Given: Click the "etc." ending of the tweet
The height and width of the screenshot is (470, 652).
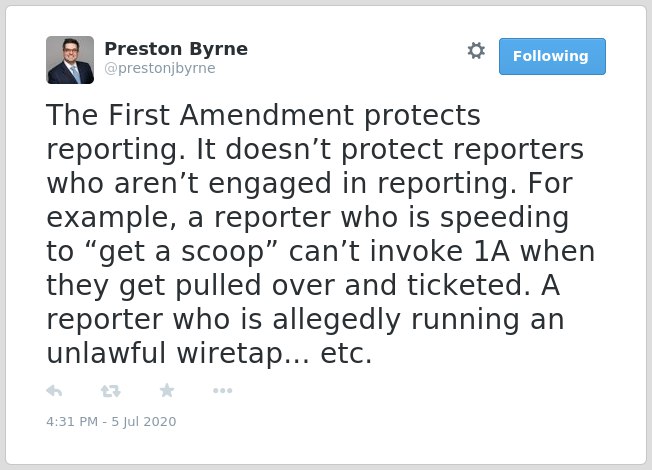Looking at the screenshot, I should (346, 354).
